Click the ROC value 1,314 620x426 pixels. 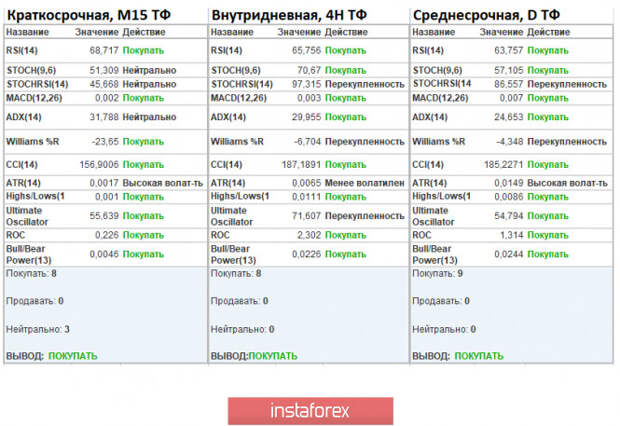[511, 235]
